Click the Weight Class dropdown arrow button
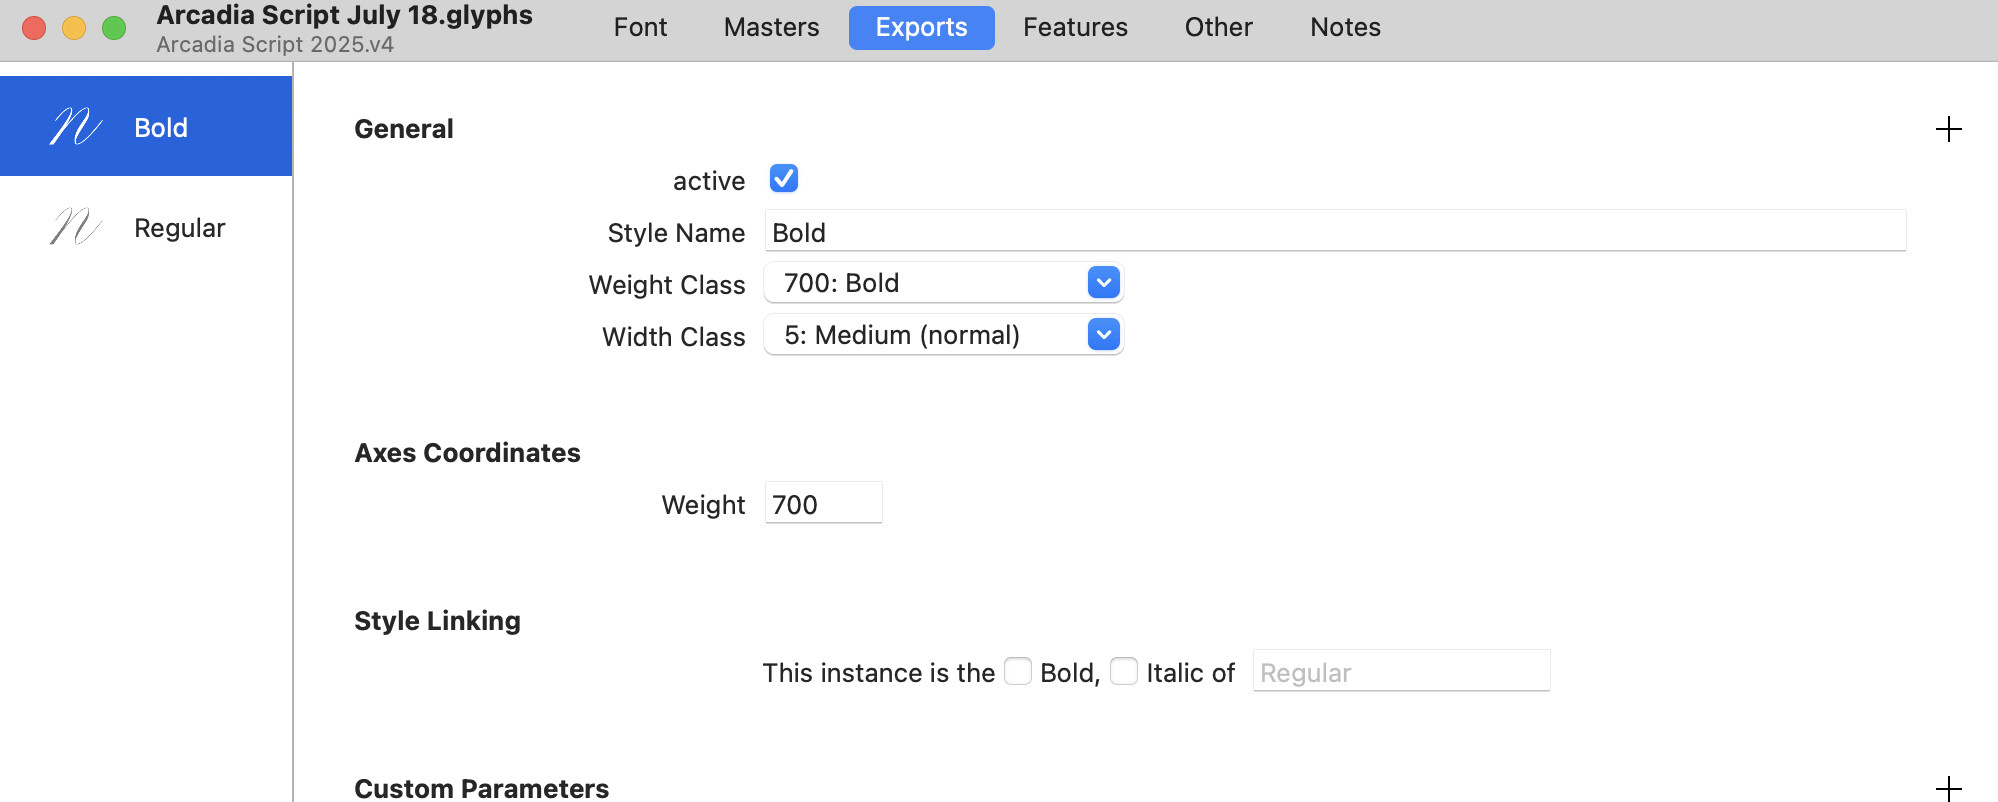This screenshot has width=1998, height=802. [1103, 283]
